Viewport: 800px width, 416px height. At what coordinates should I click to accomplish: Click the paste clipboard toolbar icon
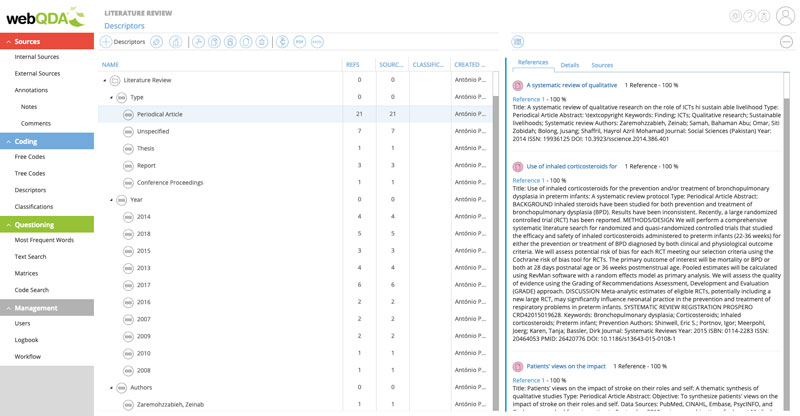230,42
